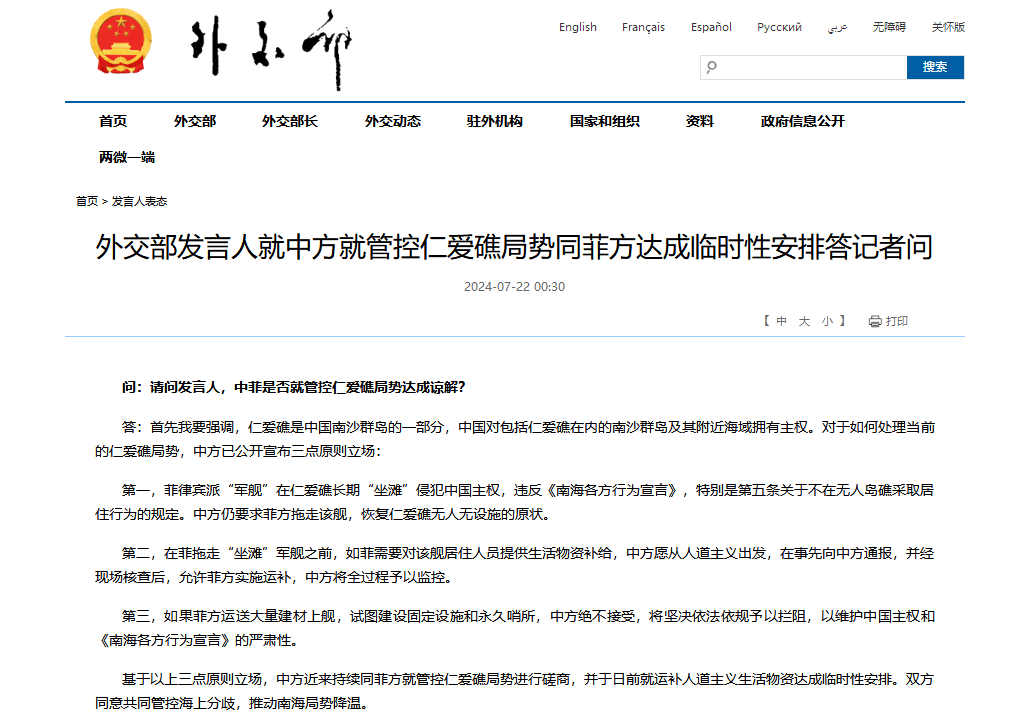Set font size to 中 (medium)
Image resolution: width=1031 pixels, height=718 pixels.
click(781, 321)
